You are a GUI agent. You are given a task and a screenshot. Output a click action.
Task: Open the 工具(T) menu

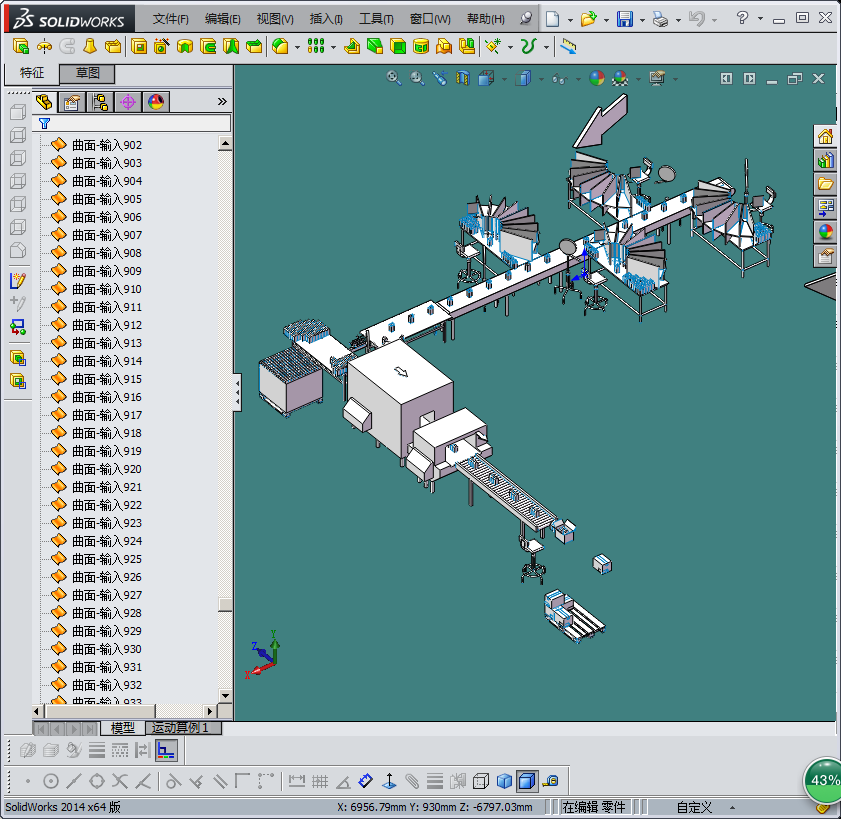[376, 19]
